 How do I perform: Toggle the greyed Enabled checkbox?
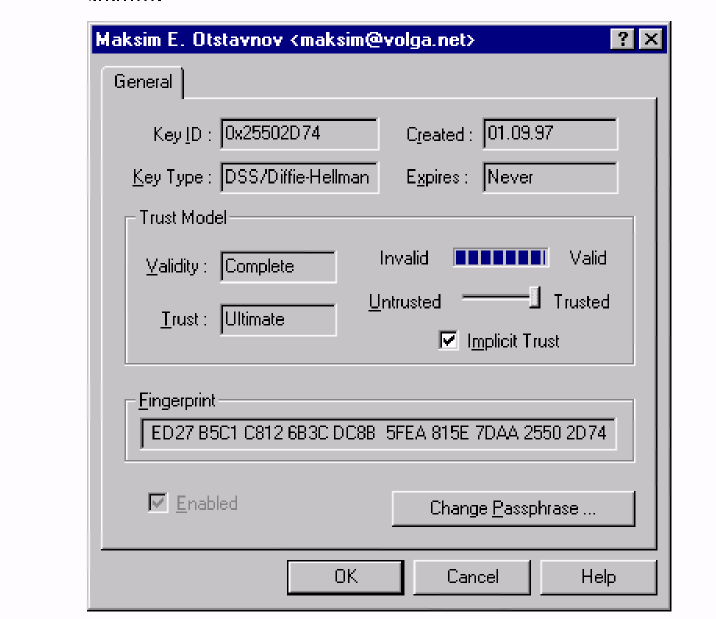[158, 503]
